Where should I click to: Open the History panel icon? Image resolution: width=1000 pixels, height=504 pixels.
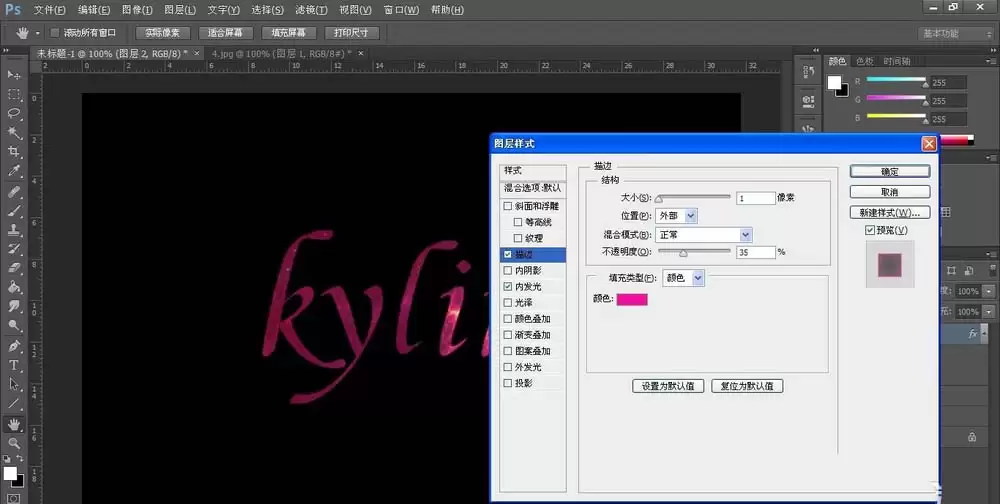tap(809, 73)
